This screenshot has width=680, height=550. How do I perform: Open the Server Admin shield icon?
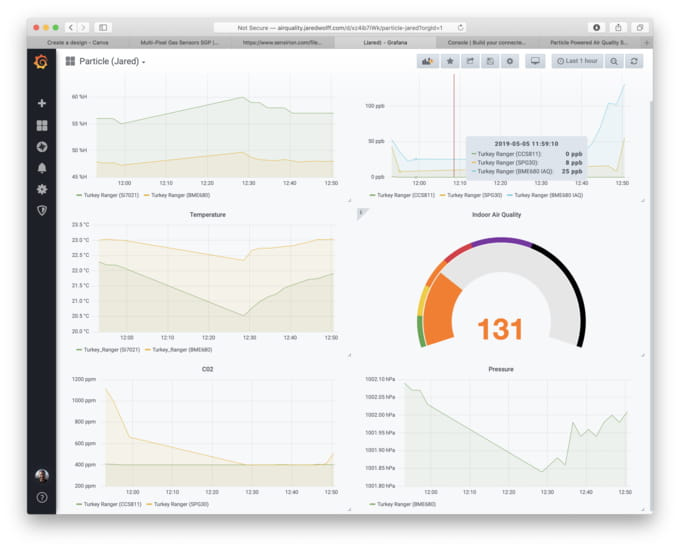pyautogui.click(x=42, y=210)
